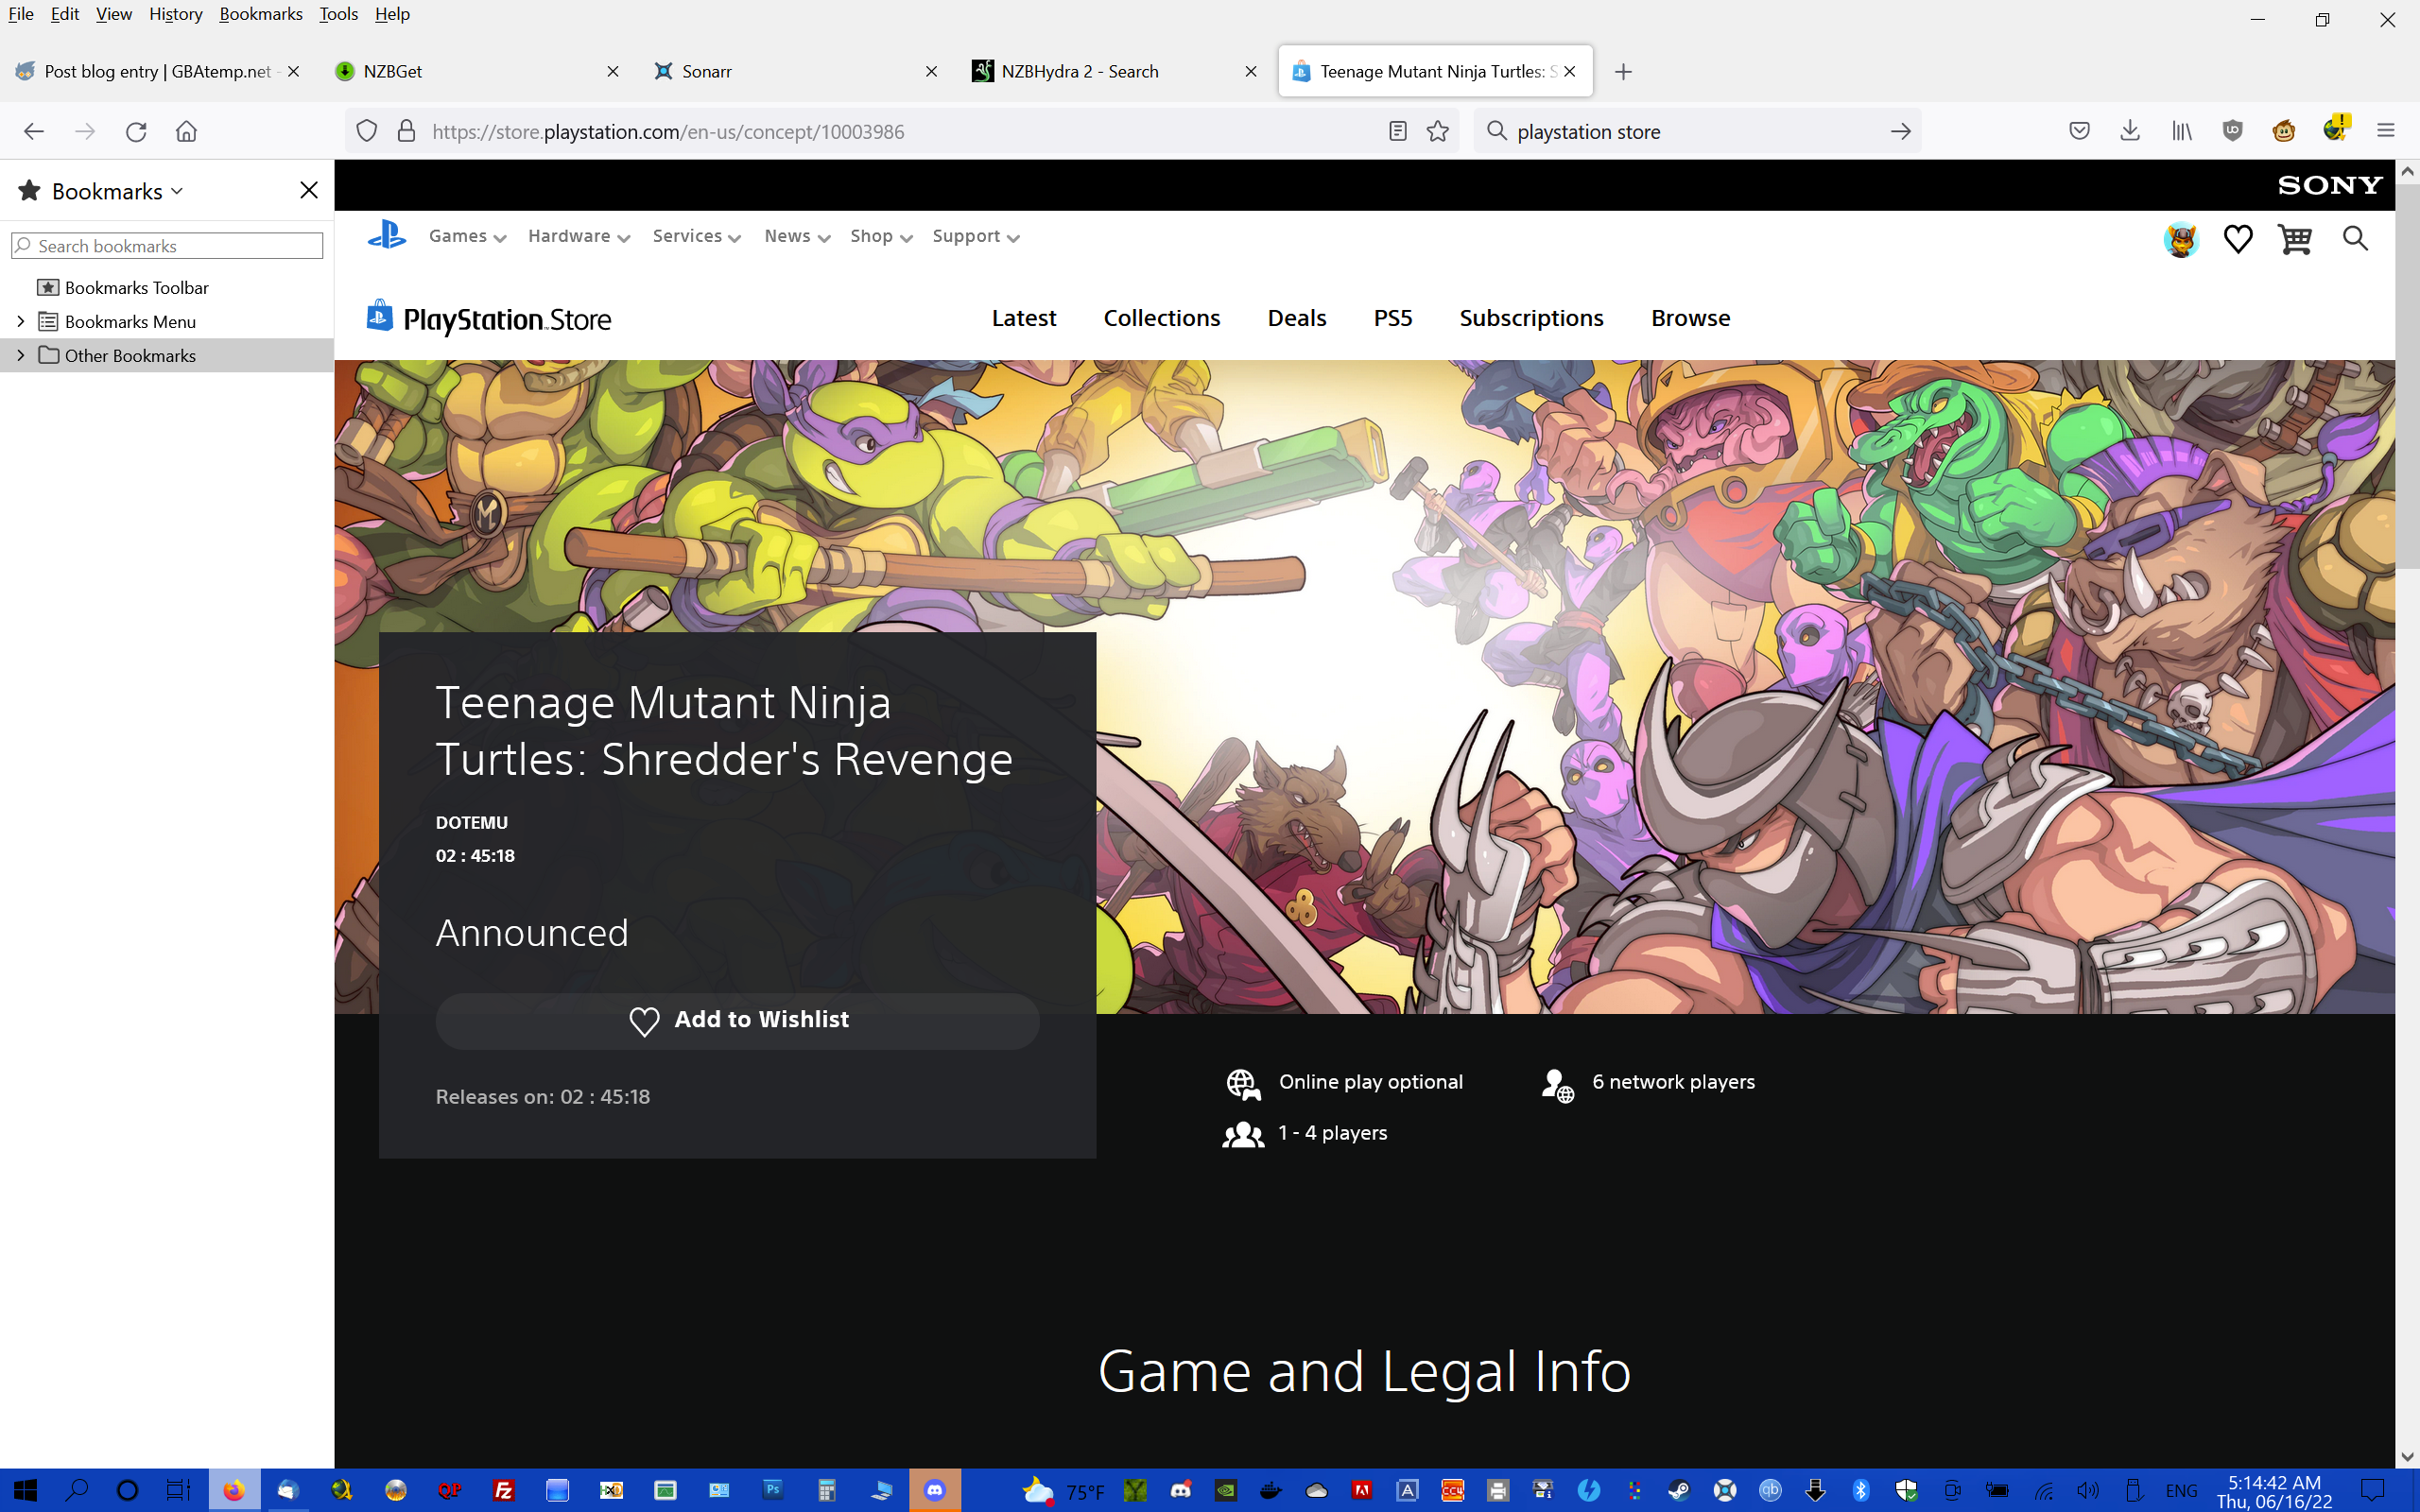Viewport: 2420px width, 1512px height.
Task: Open the History menu
Action: pos(176,14)
